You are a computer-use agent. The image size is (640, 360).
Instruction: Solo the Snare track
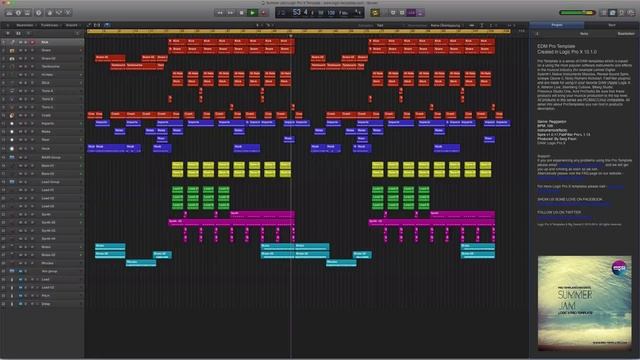pyautogui.click(x=26, y=50)
